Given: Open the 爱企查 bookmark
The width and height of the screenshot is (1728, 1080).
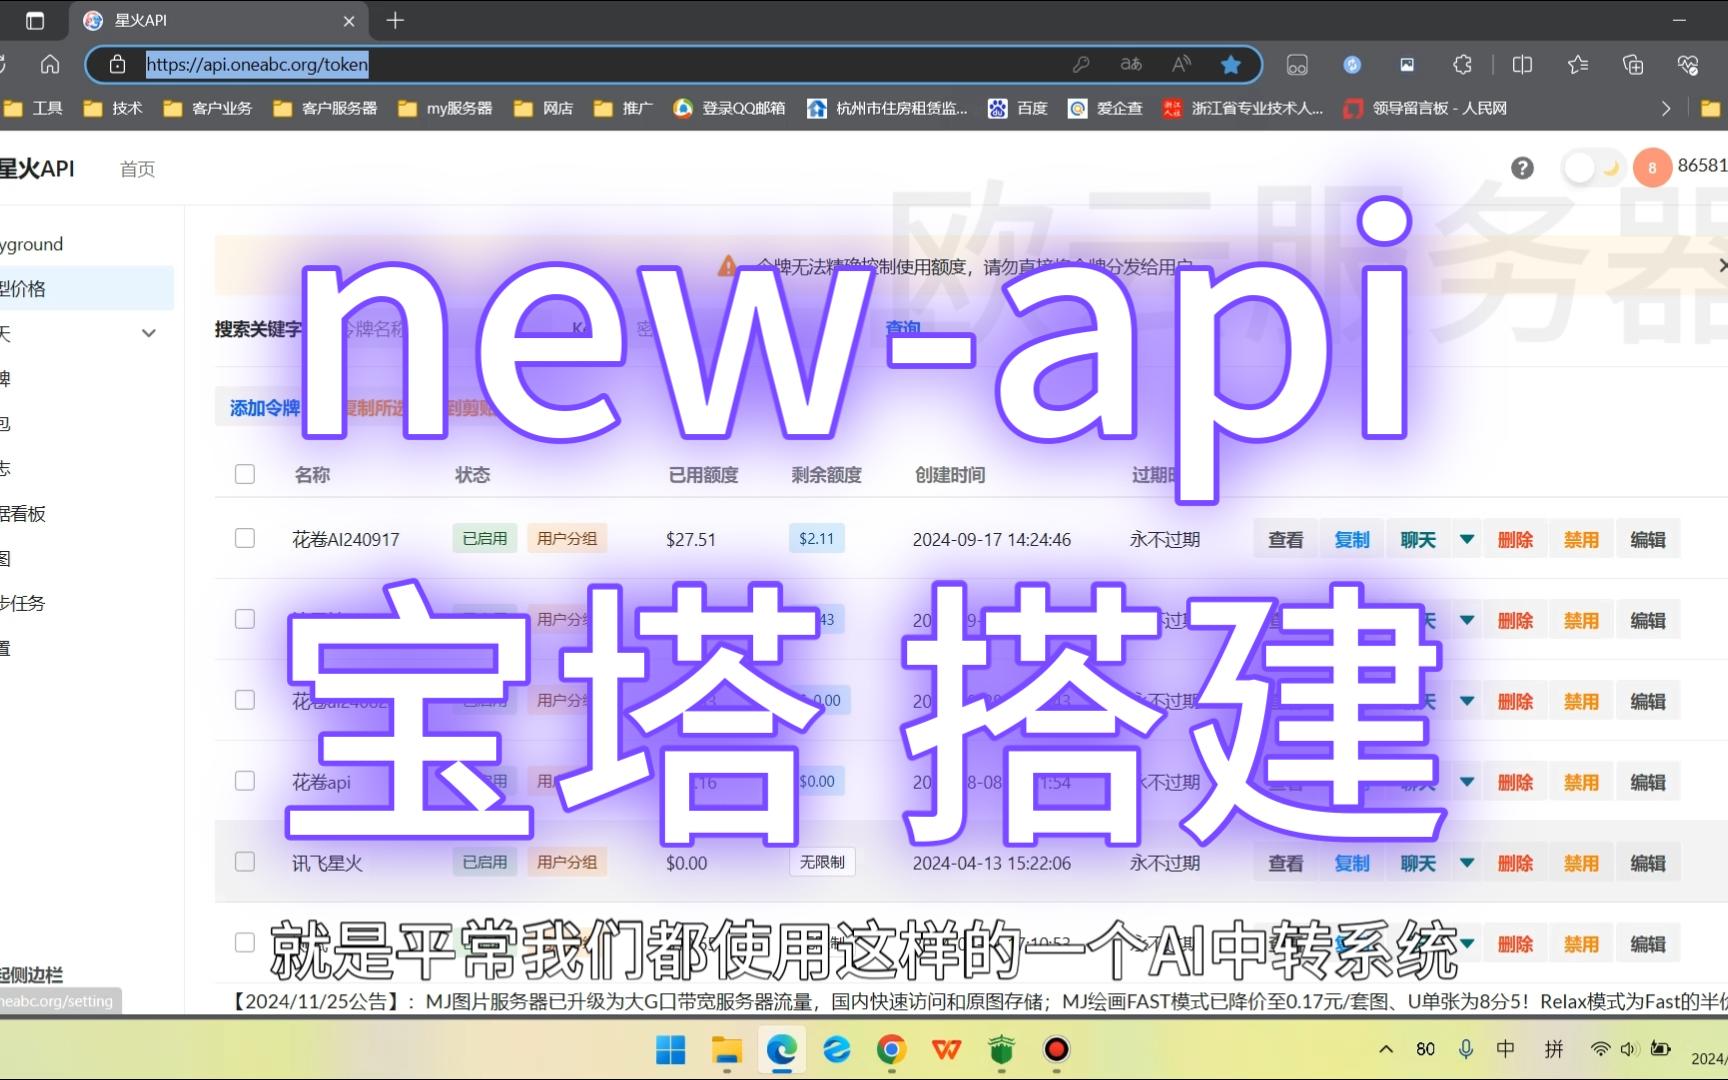Looking at the screenshot, I should pyautogui.click(x=1106, y=108).
